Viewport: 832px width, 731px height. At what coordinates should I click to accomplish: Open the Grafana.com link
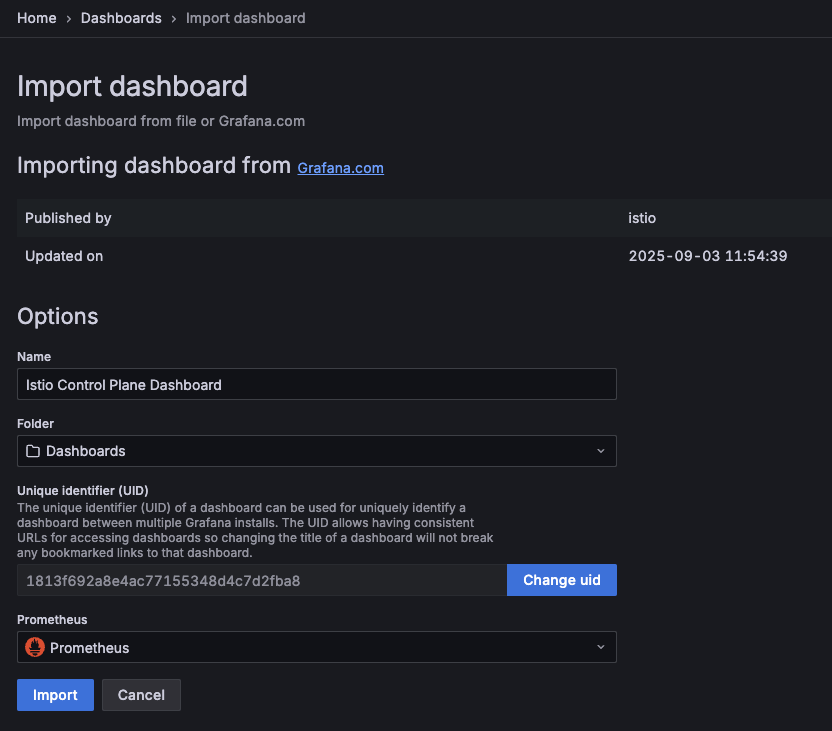point(340,168)
